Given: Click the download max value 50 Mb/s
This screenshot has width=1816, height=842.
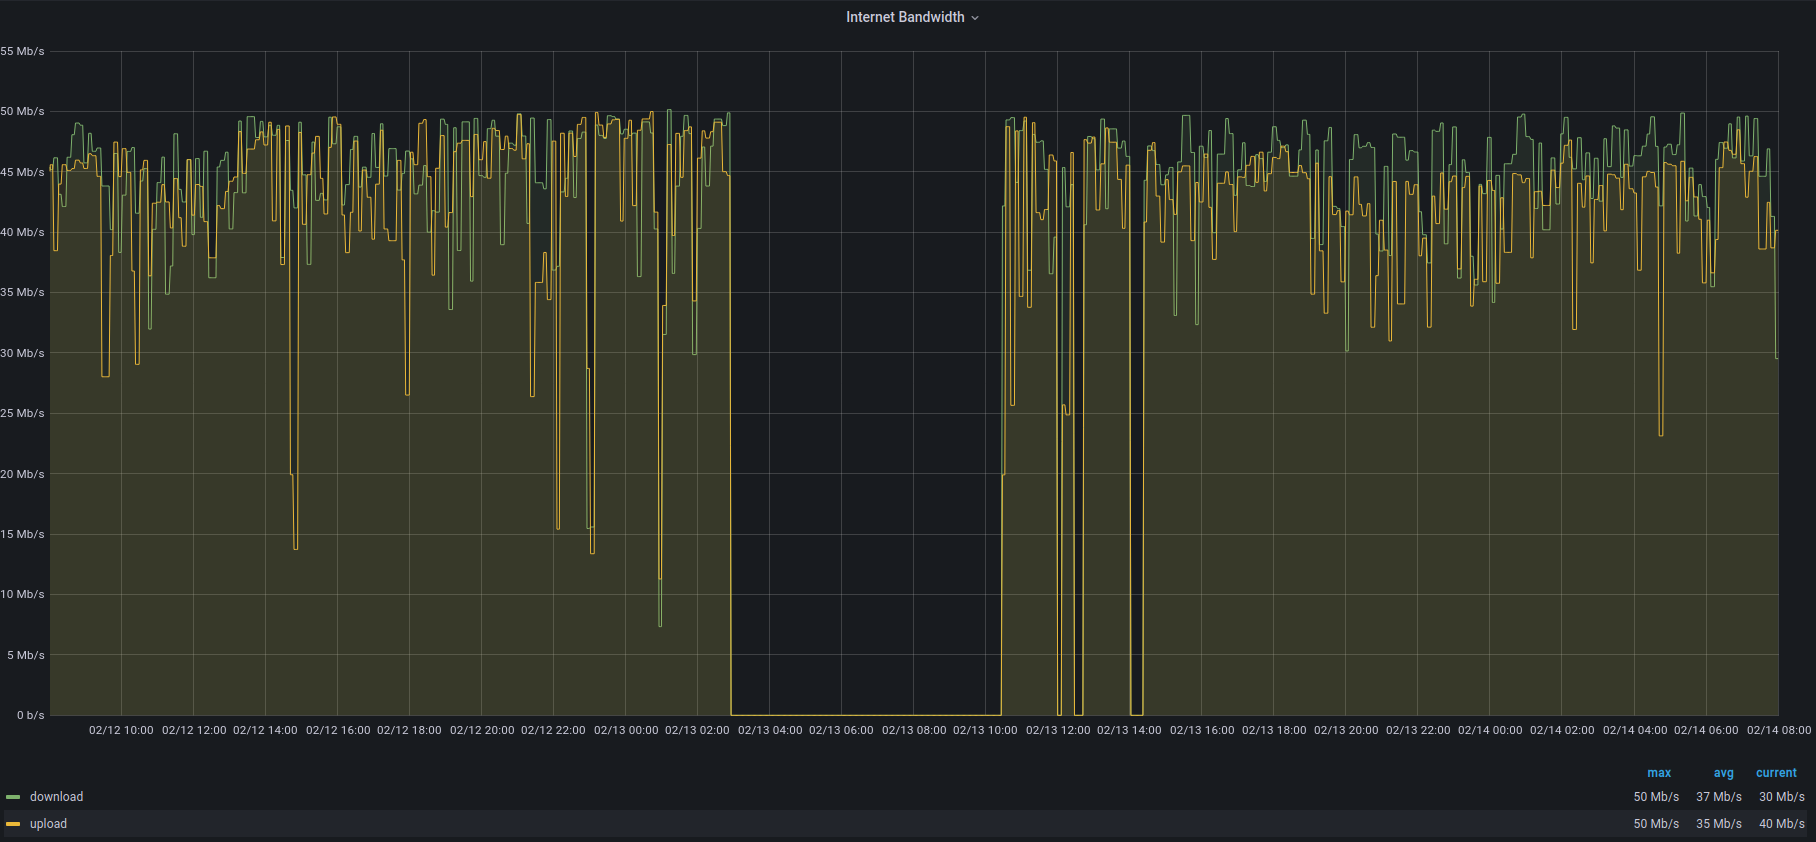Looking at the screenshot, I should pos(1656,797).
